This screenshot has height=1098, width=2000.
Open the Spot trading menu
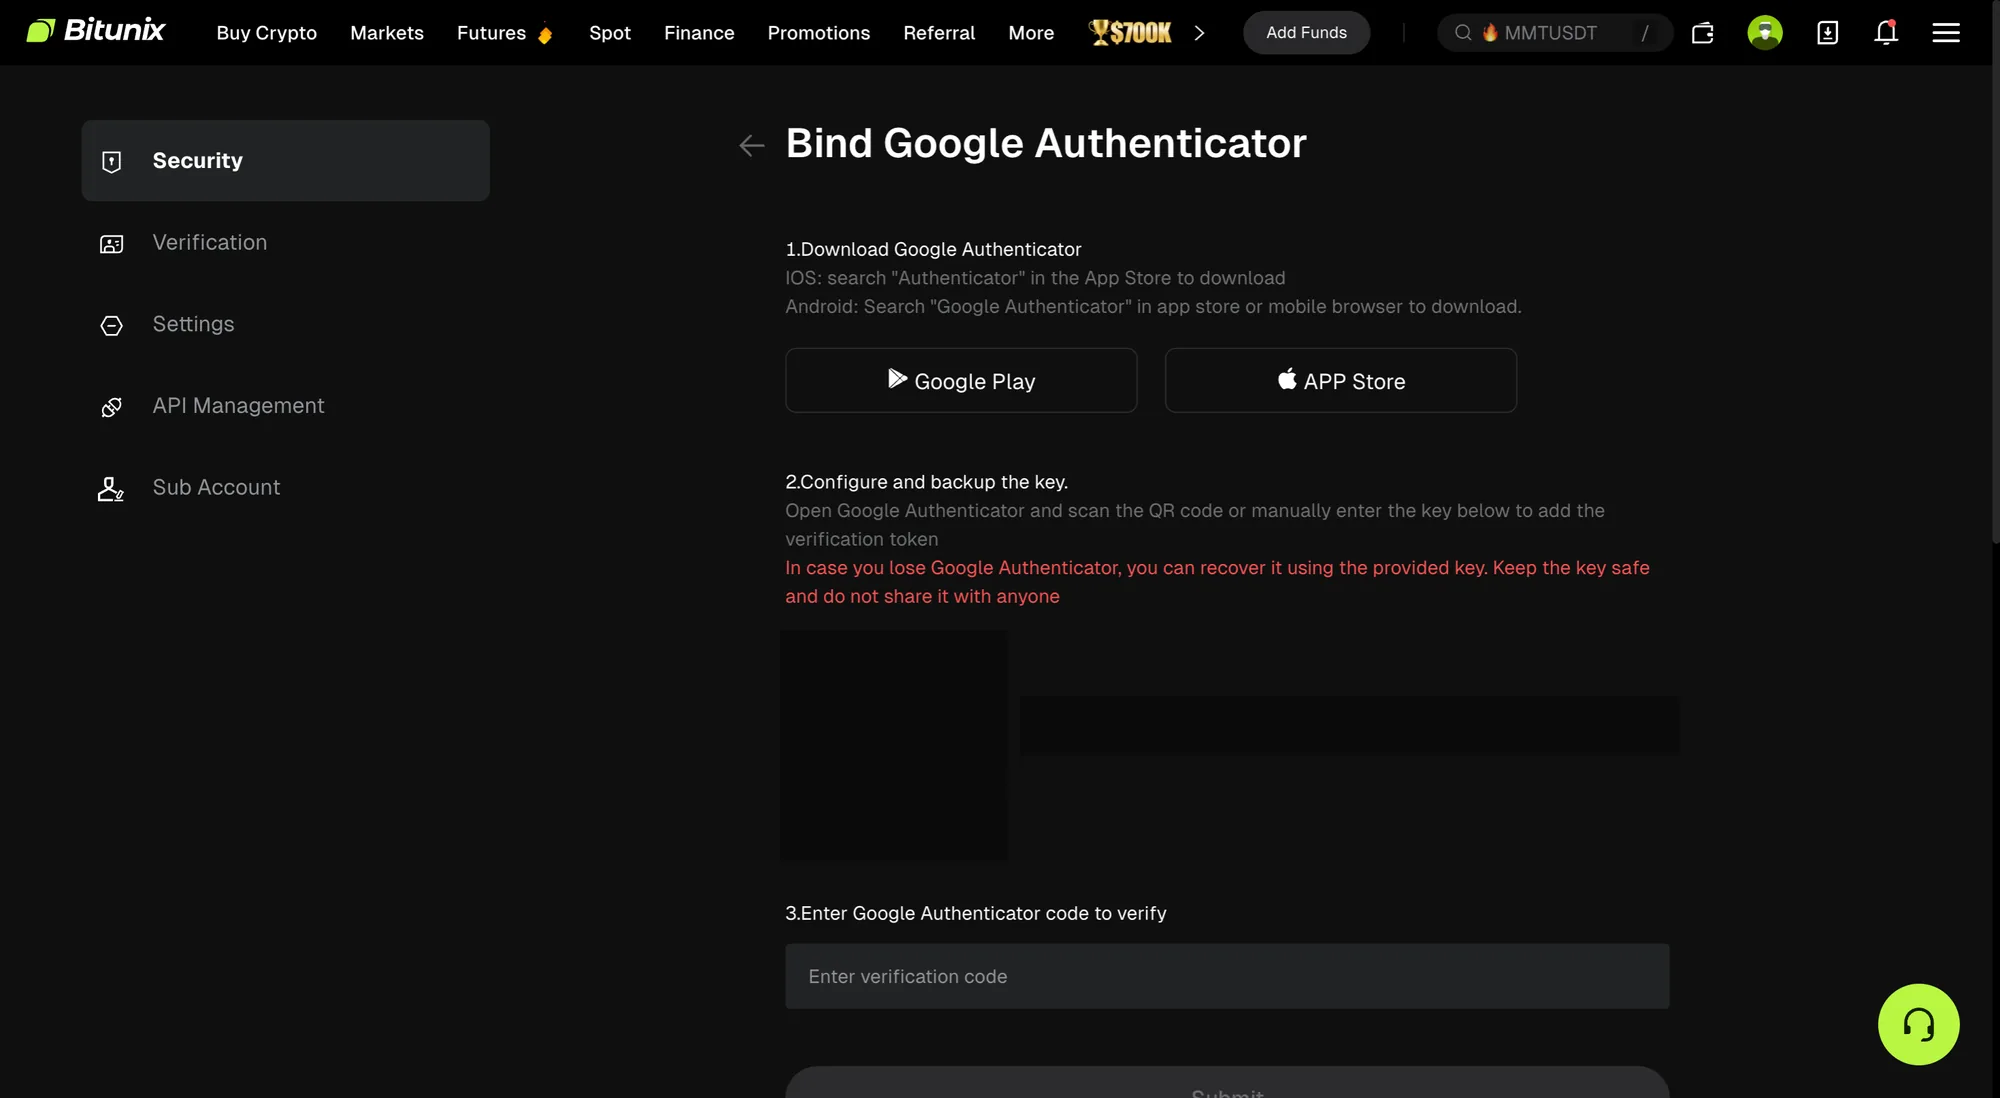point(610,33)
